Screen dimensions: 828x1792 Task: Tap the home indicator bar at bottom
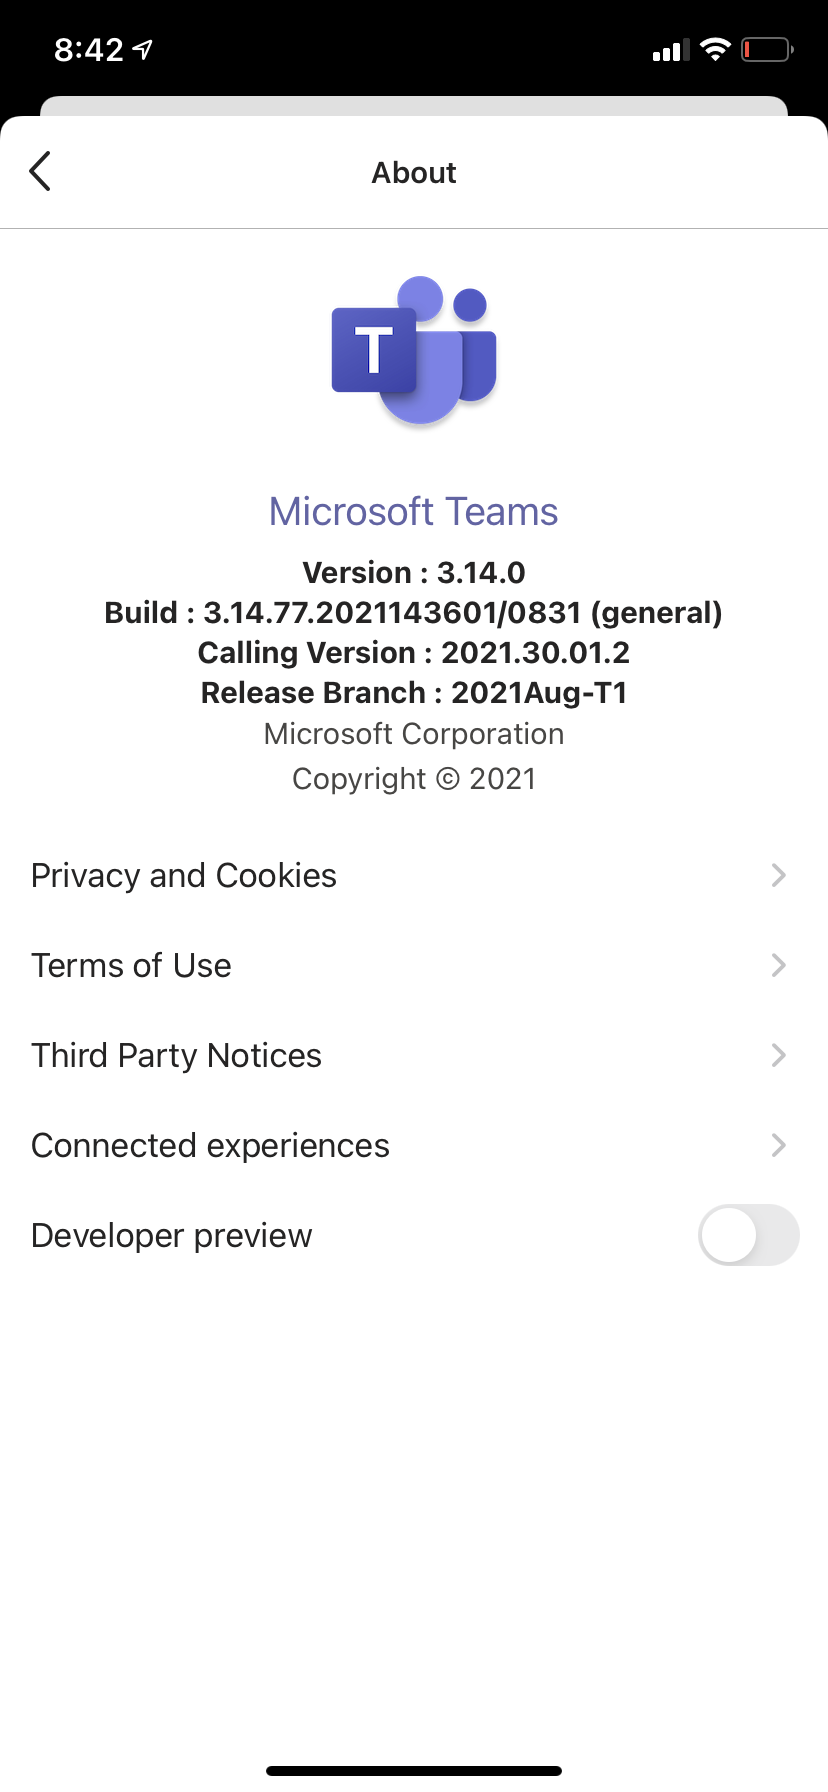click(x=414, y=1768)
